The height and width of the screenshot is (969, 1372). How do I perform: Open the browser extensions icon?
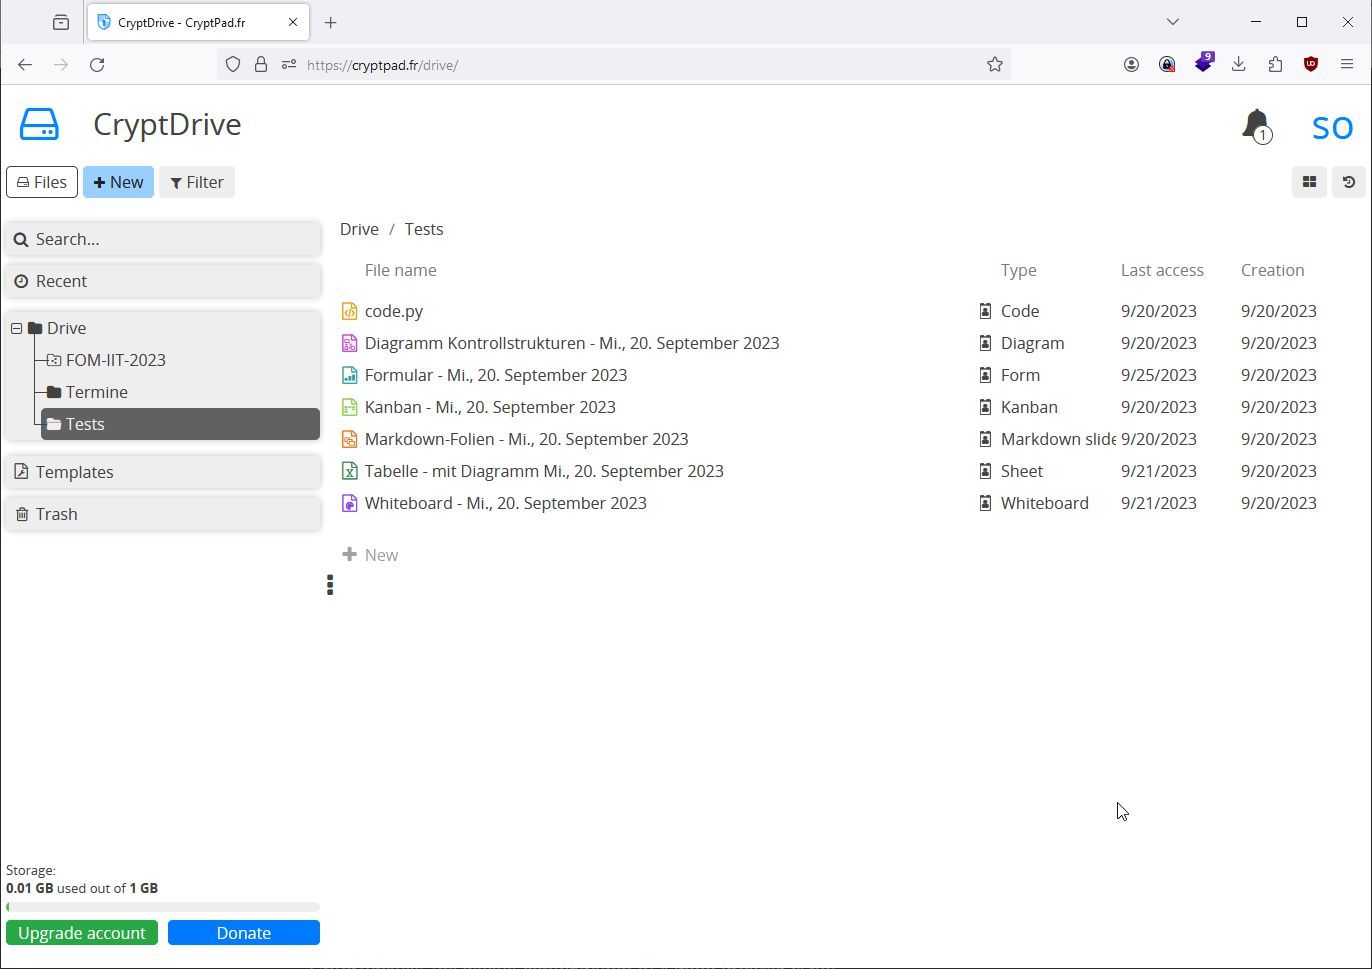pos(1274,65)
